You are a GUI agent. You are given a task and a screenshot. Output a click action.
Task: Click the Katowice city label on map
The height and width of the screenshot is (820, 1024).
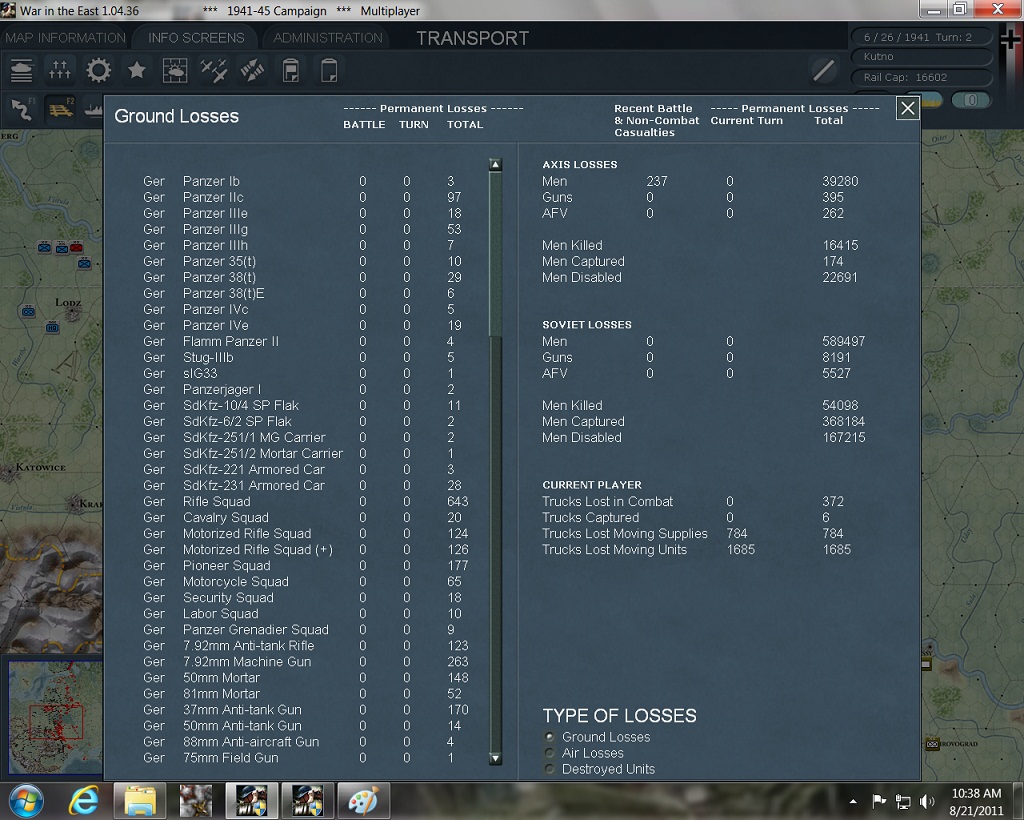pyautogui.click(x=40, y=467)
